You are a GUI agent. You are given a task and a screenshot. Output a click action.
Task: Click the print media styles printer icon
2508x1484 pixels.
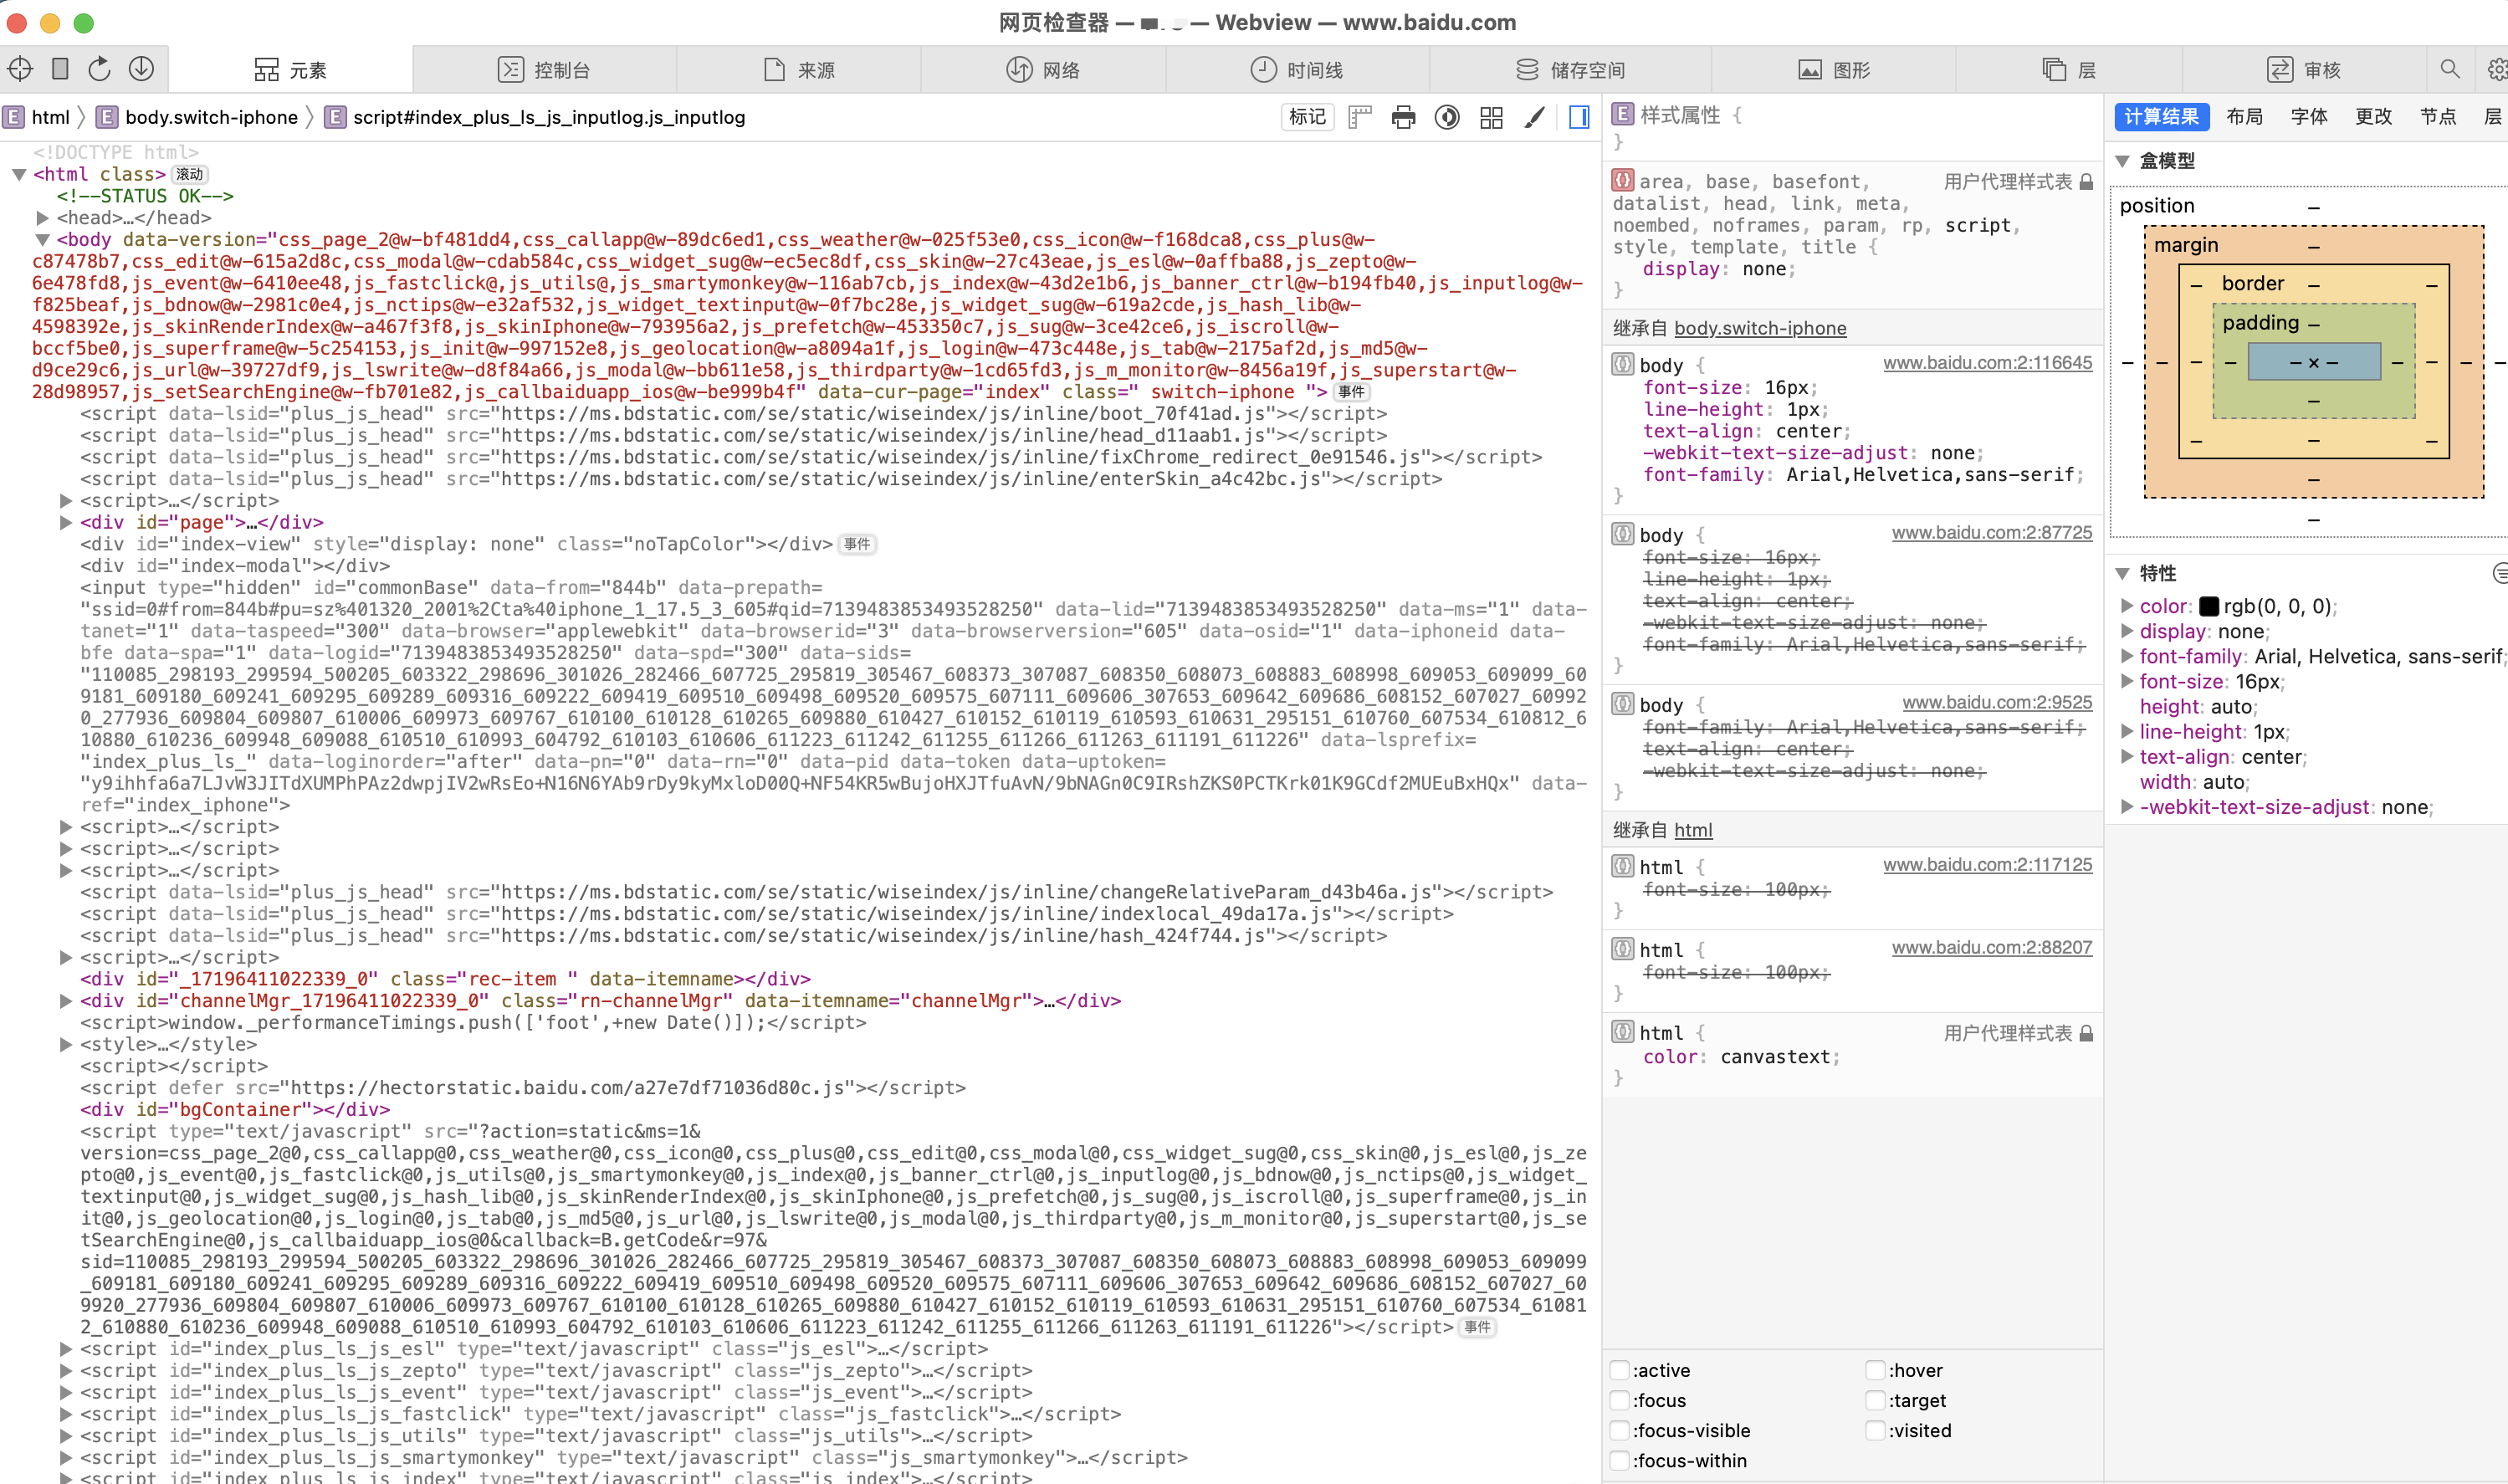(1404, 117)
